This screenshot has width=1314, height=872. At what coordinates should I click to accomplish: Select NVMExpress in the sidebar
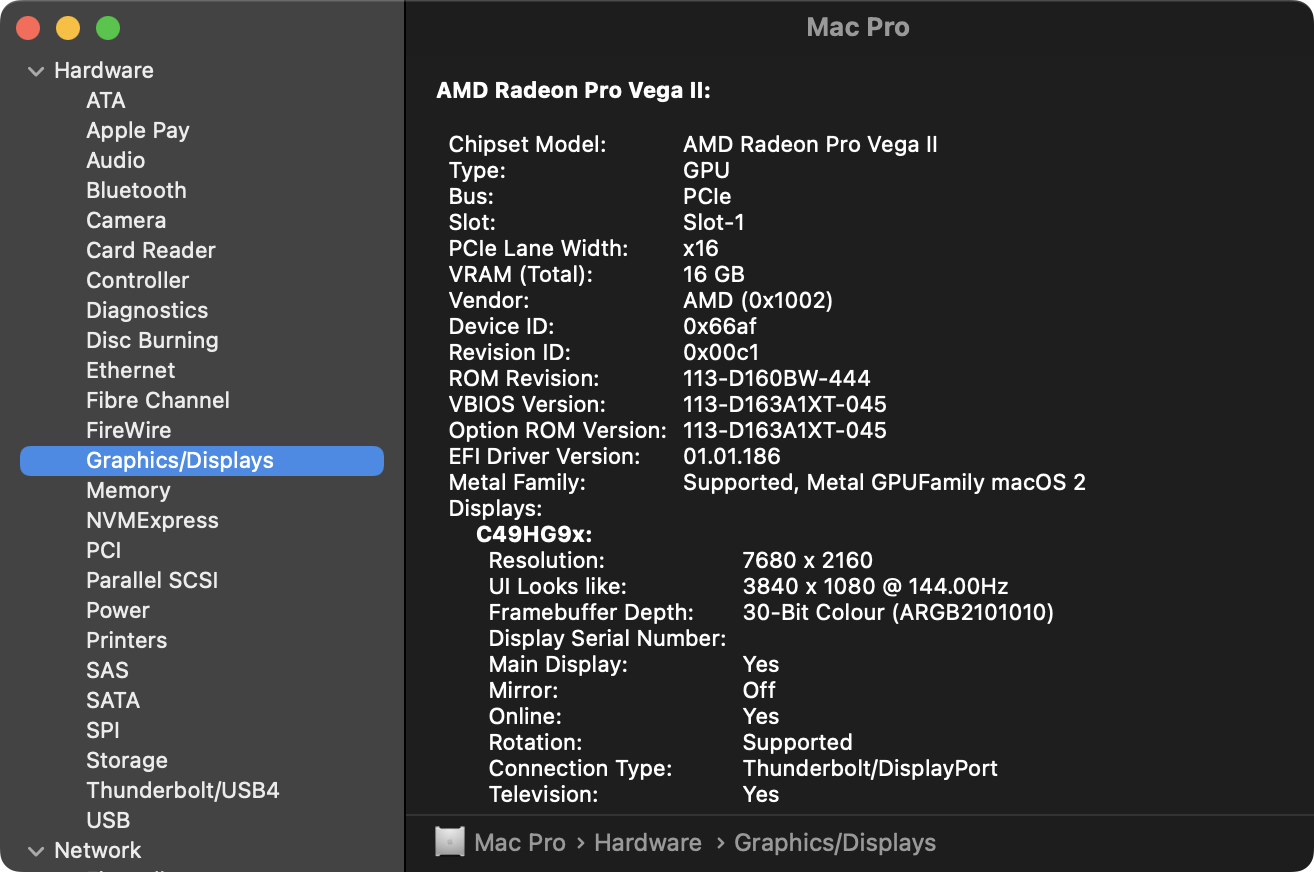coord(152,520)
